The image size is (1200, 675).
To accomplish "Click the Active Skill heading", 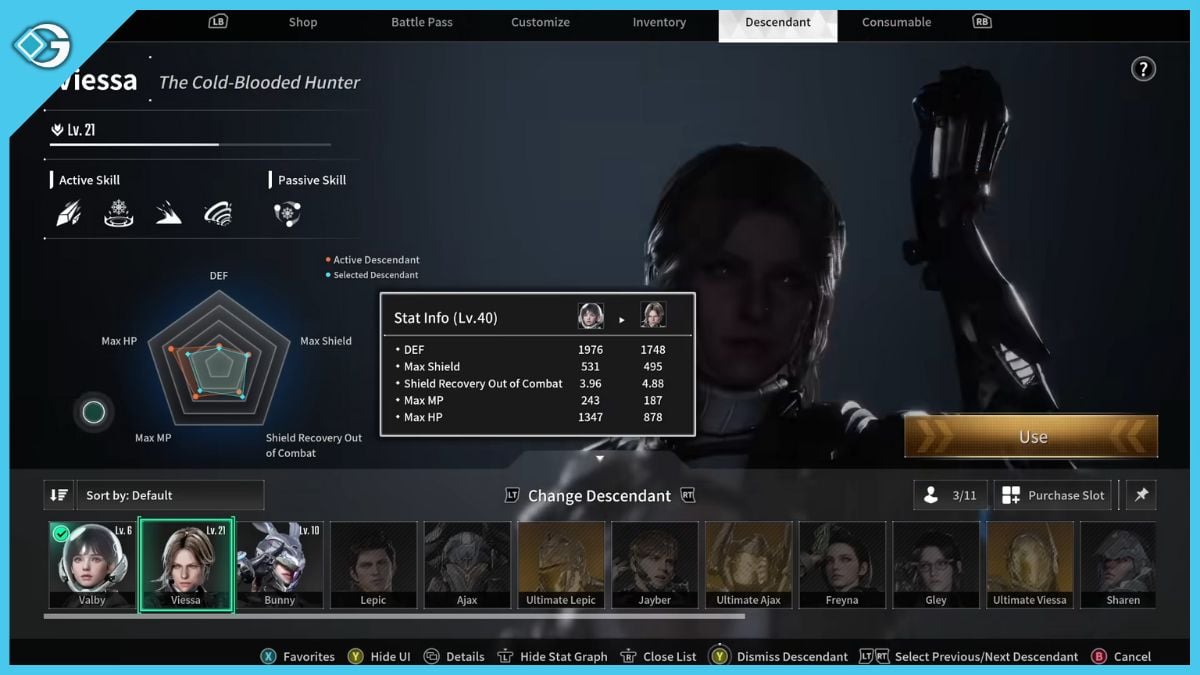I will click(89, 180).
